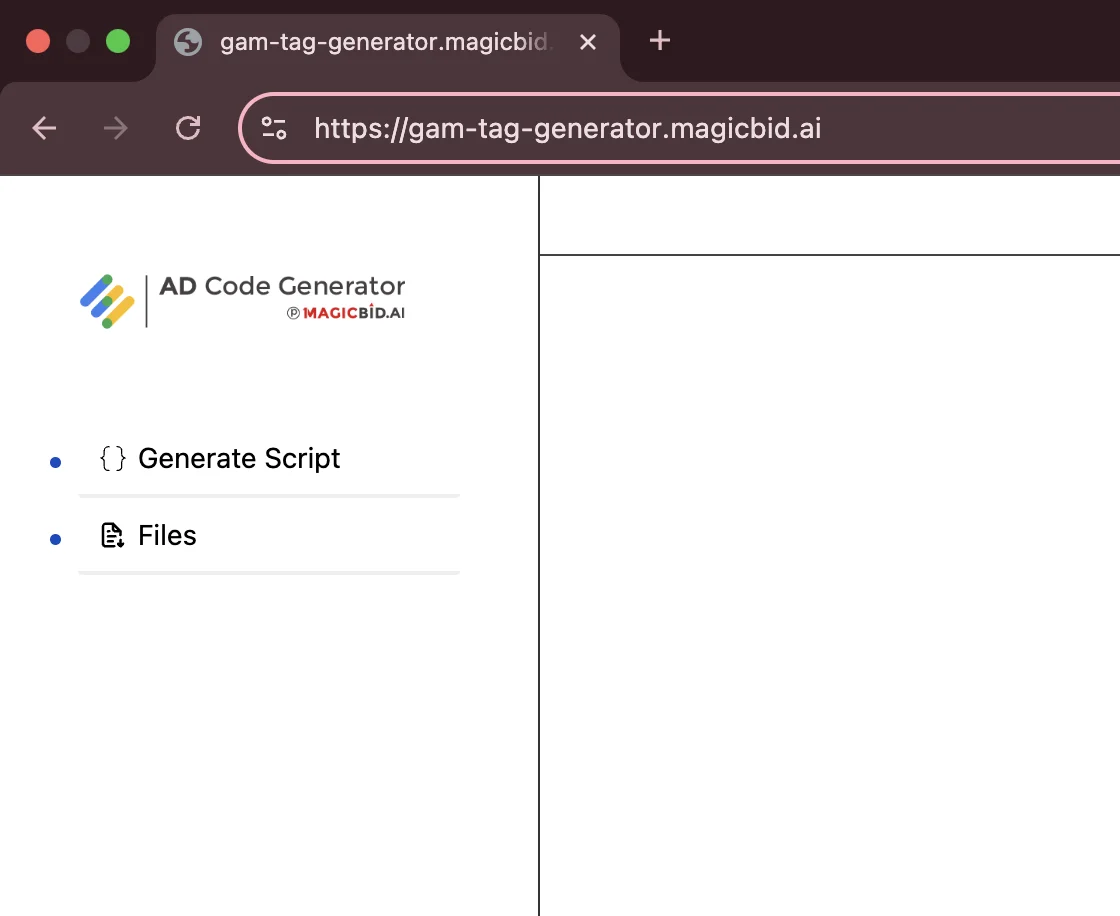1120x916 pixels.
Task: Open site information via the tune icon
Action: 274,128
